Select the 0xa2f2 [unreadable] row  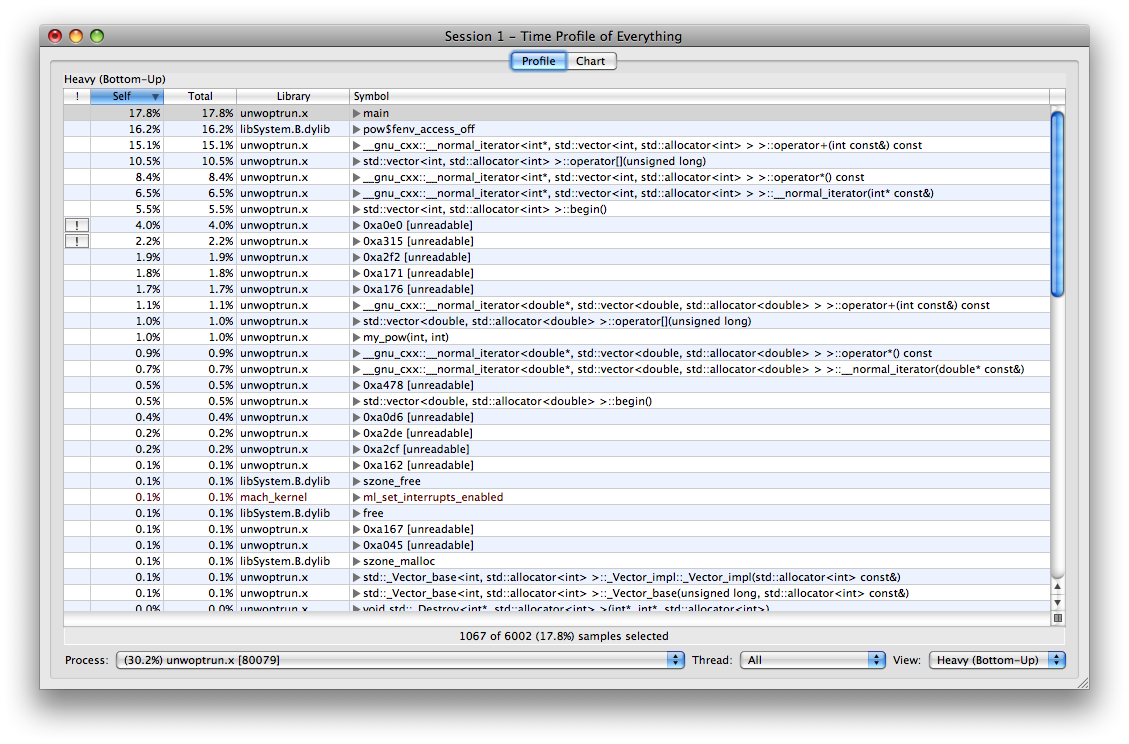[x=557, y=257]
